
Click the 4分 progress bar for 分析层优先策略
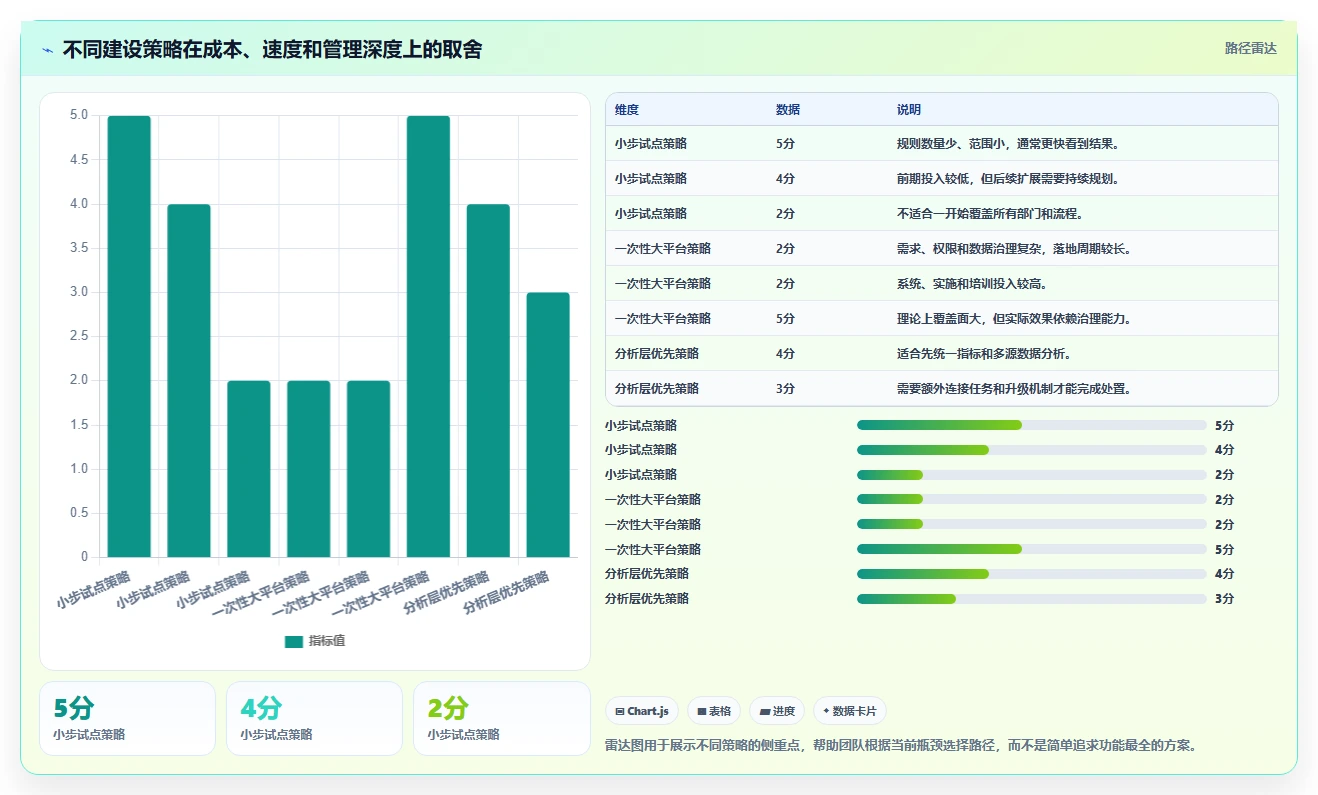pos(1032,574)
